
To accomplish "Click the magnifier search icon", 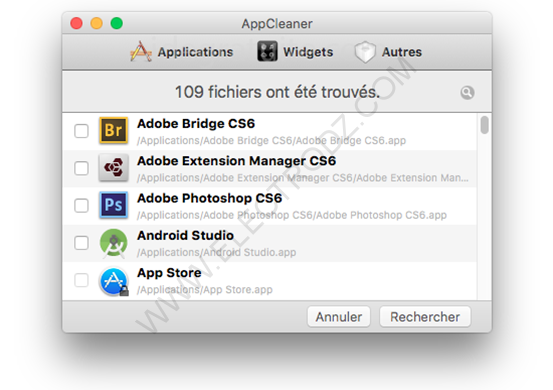I will click(x=467, y=93).
